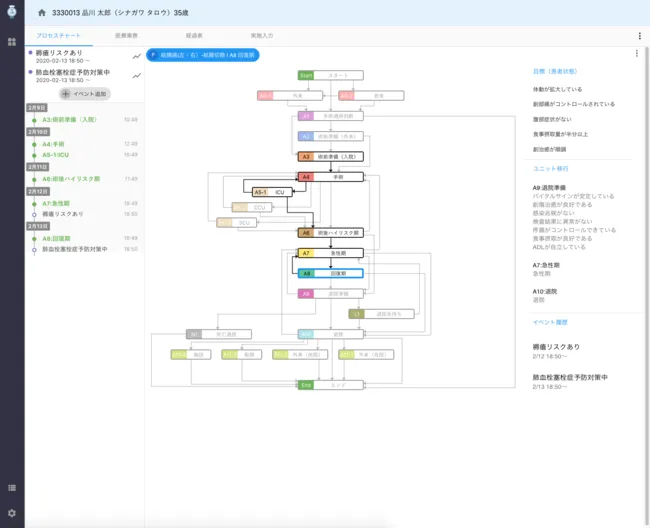Open the list view icon in sidebar
This screenshot has height=529, width=650.
11,487
